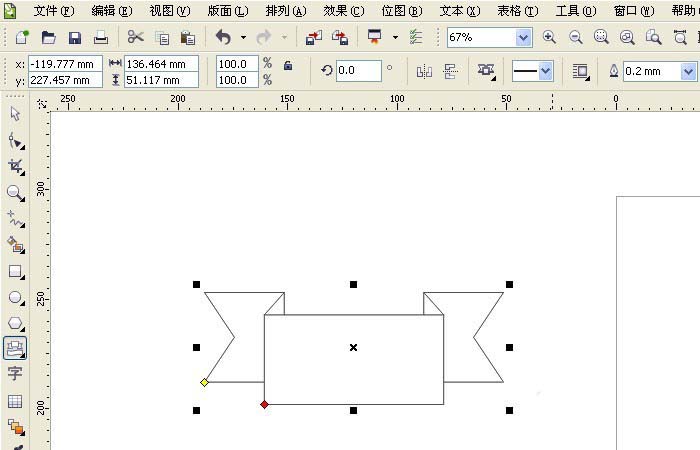This screenshot has width=700, height=450.
Task: Click the Zoom to Page icon
Action: [654, 37]
